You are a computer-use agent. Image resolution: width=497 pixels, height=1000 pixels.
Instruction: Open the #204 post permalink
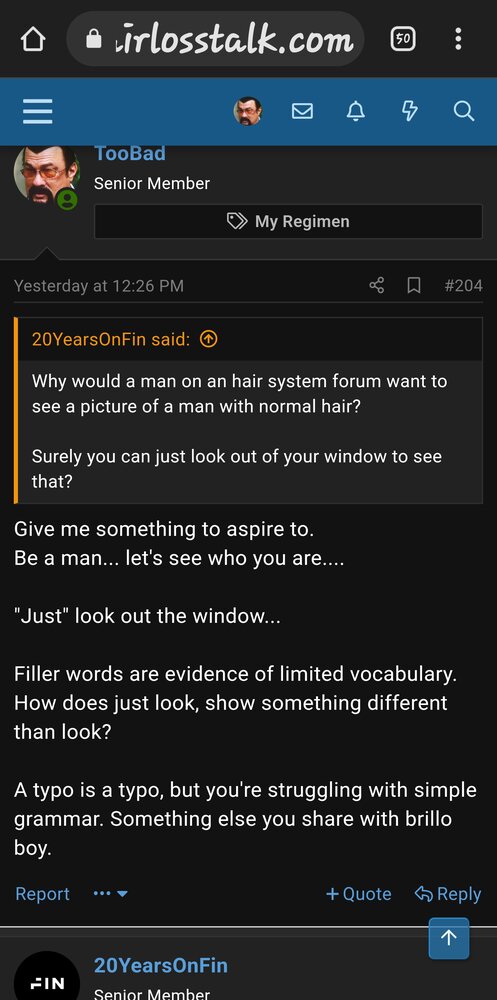[x=463, y=285]
